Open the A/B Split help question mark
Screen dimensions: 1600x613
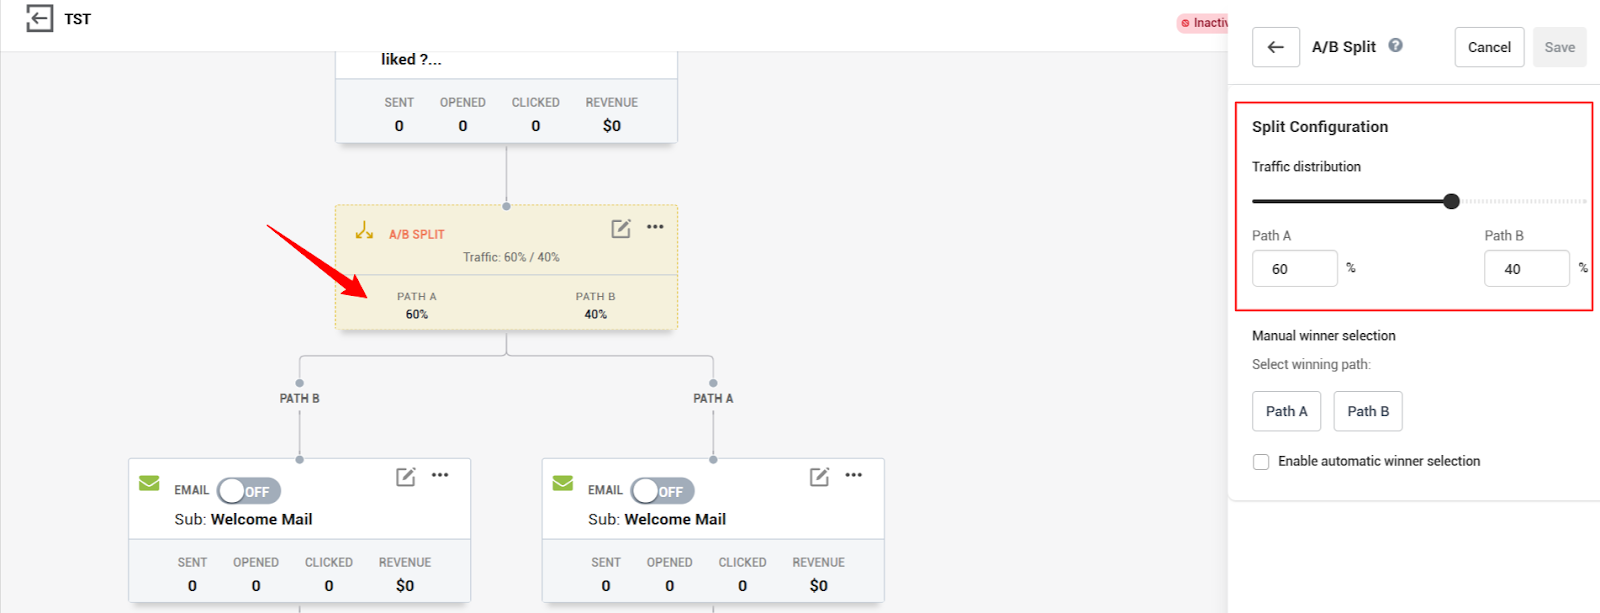point(1396,45)
